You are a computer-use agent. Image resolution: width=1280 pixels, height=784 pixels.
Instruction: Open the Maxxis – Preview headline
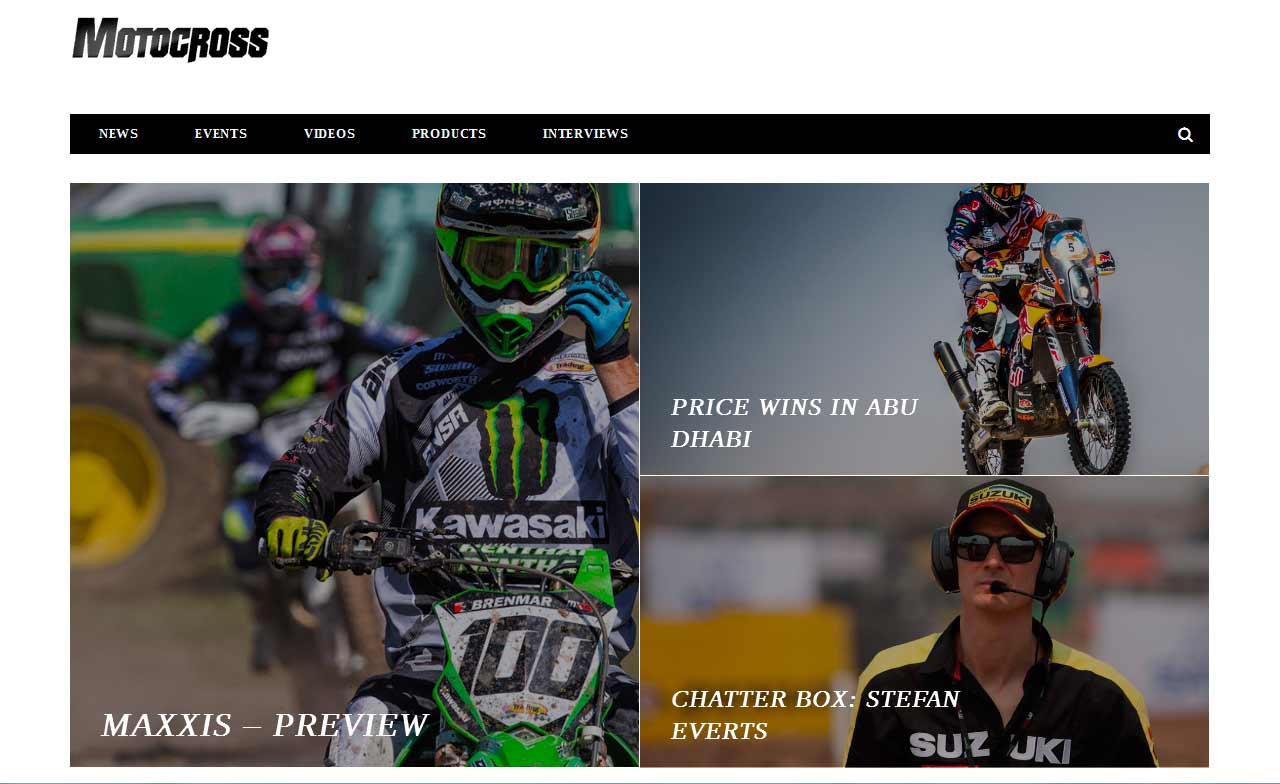(264, 725)
